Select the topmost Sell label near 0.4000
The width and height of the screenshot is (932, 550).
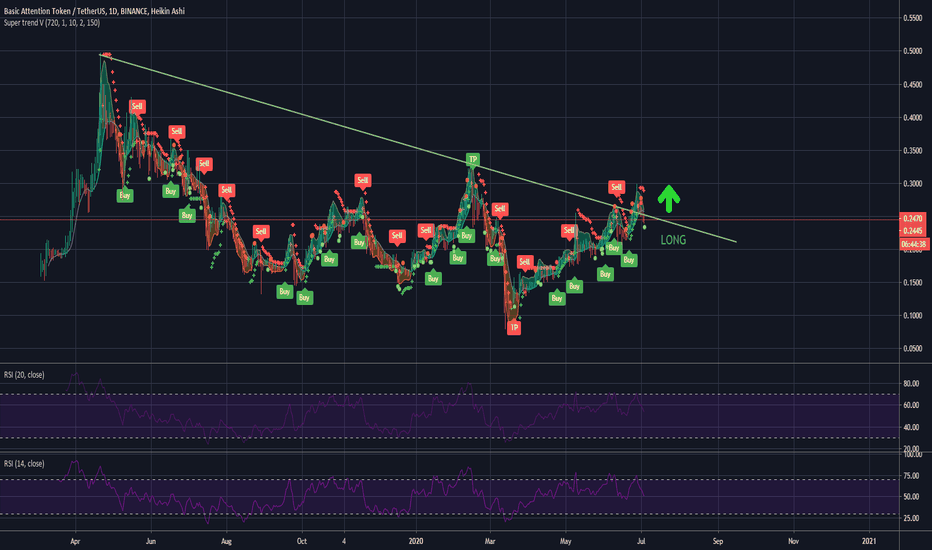pos(137,106)
